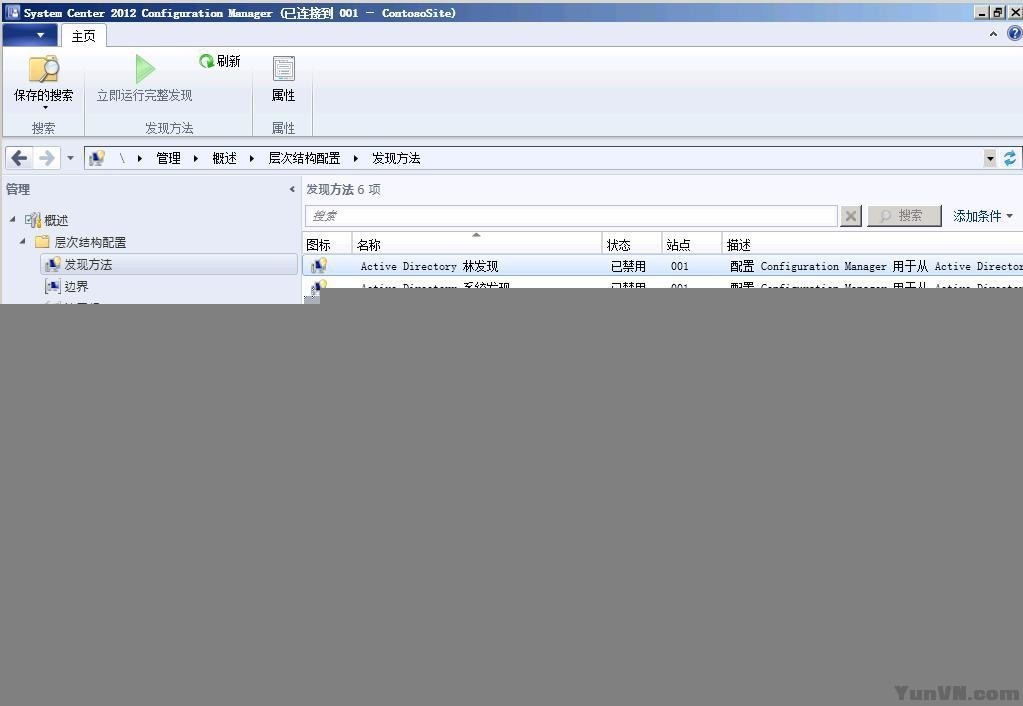Viewport: 1023px width, 706px height.
Task: Click the 立即运行完整发现 green play icon
Action: pos(145,69)
